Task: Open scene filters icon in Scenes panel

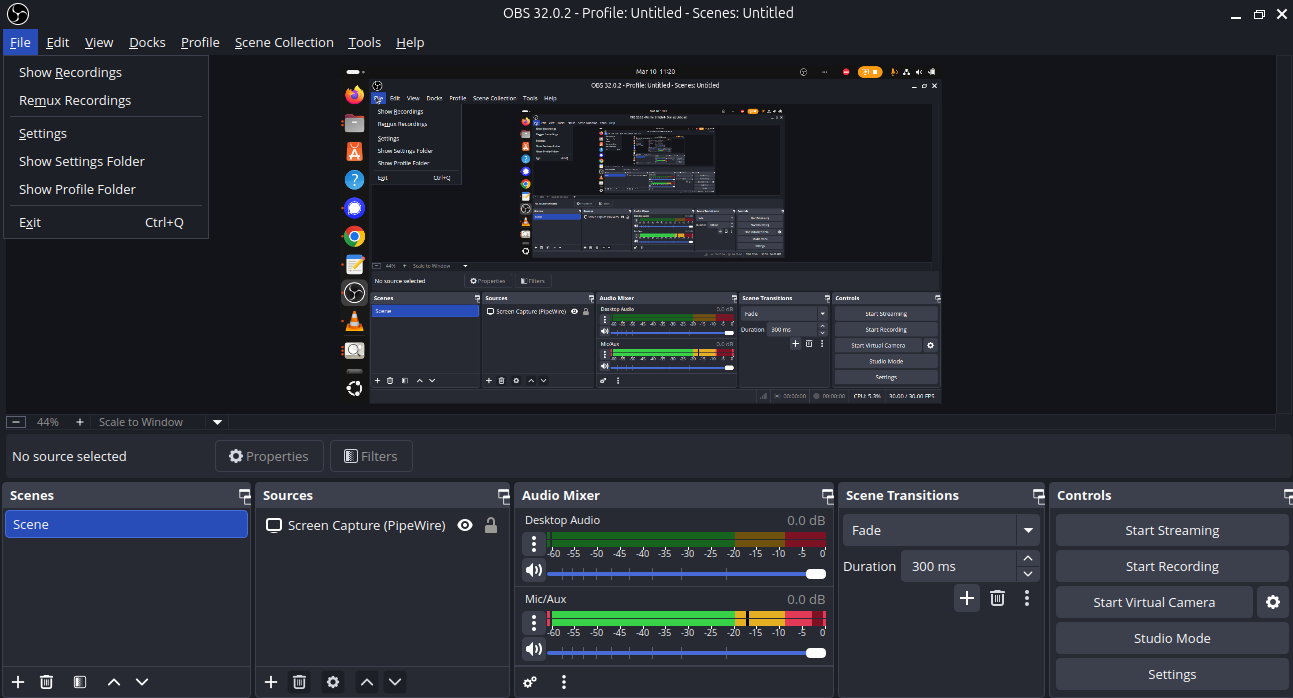Action: tap(80, 682)
